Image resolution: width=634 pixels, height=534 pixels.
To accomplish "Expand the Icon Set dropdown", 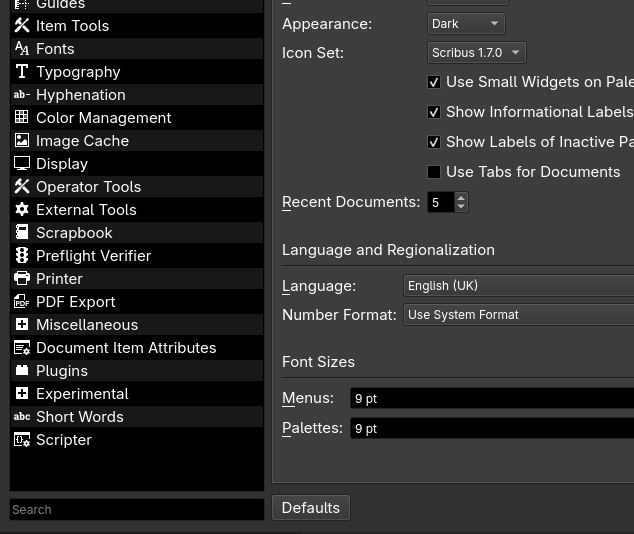I will (476, 53).
